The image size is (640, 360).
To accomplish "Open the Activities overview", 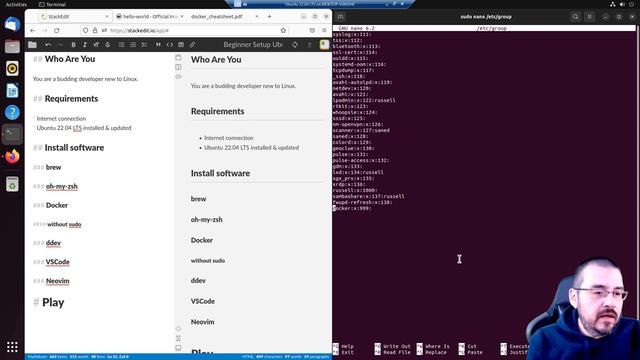I will point(16,4).
